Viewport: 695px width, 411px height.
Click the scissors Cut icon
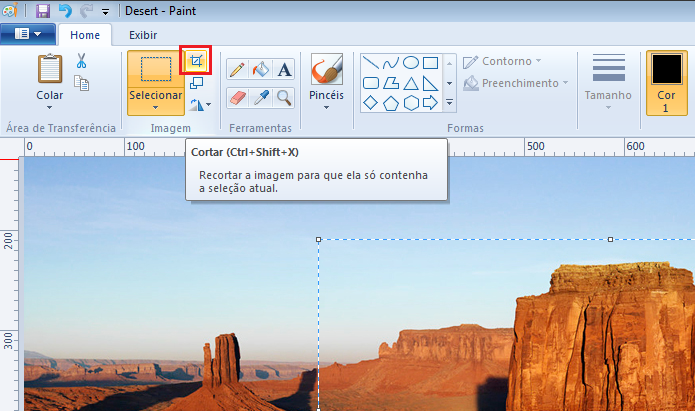(81, 61)
